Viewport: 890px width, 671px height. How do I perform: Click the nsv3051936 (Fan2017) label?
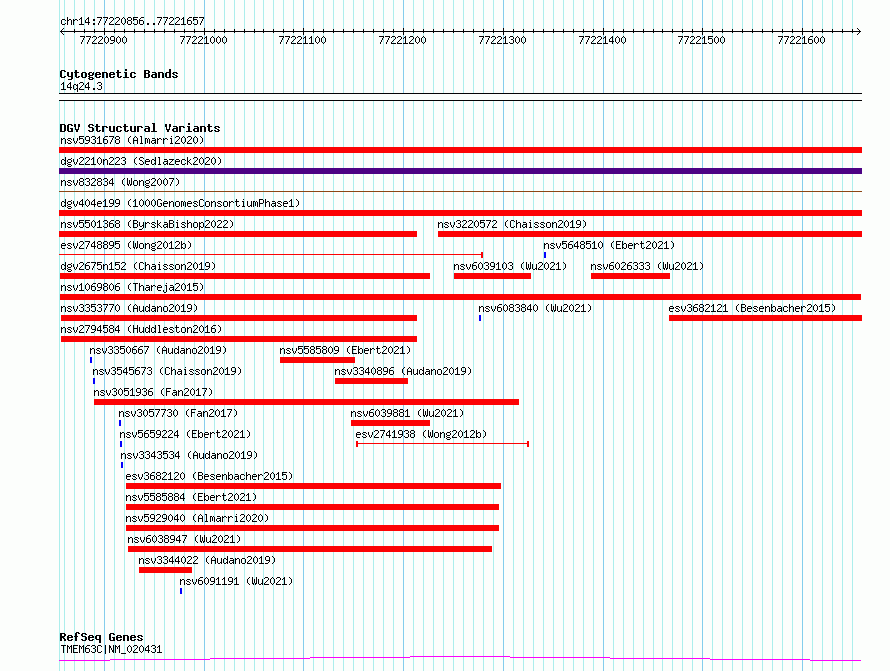point(153,392)
